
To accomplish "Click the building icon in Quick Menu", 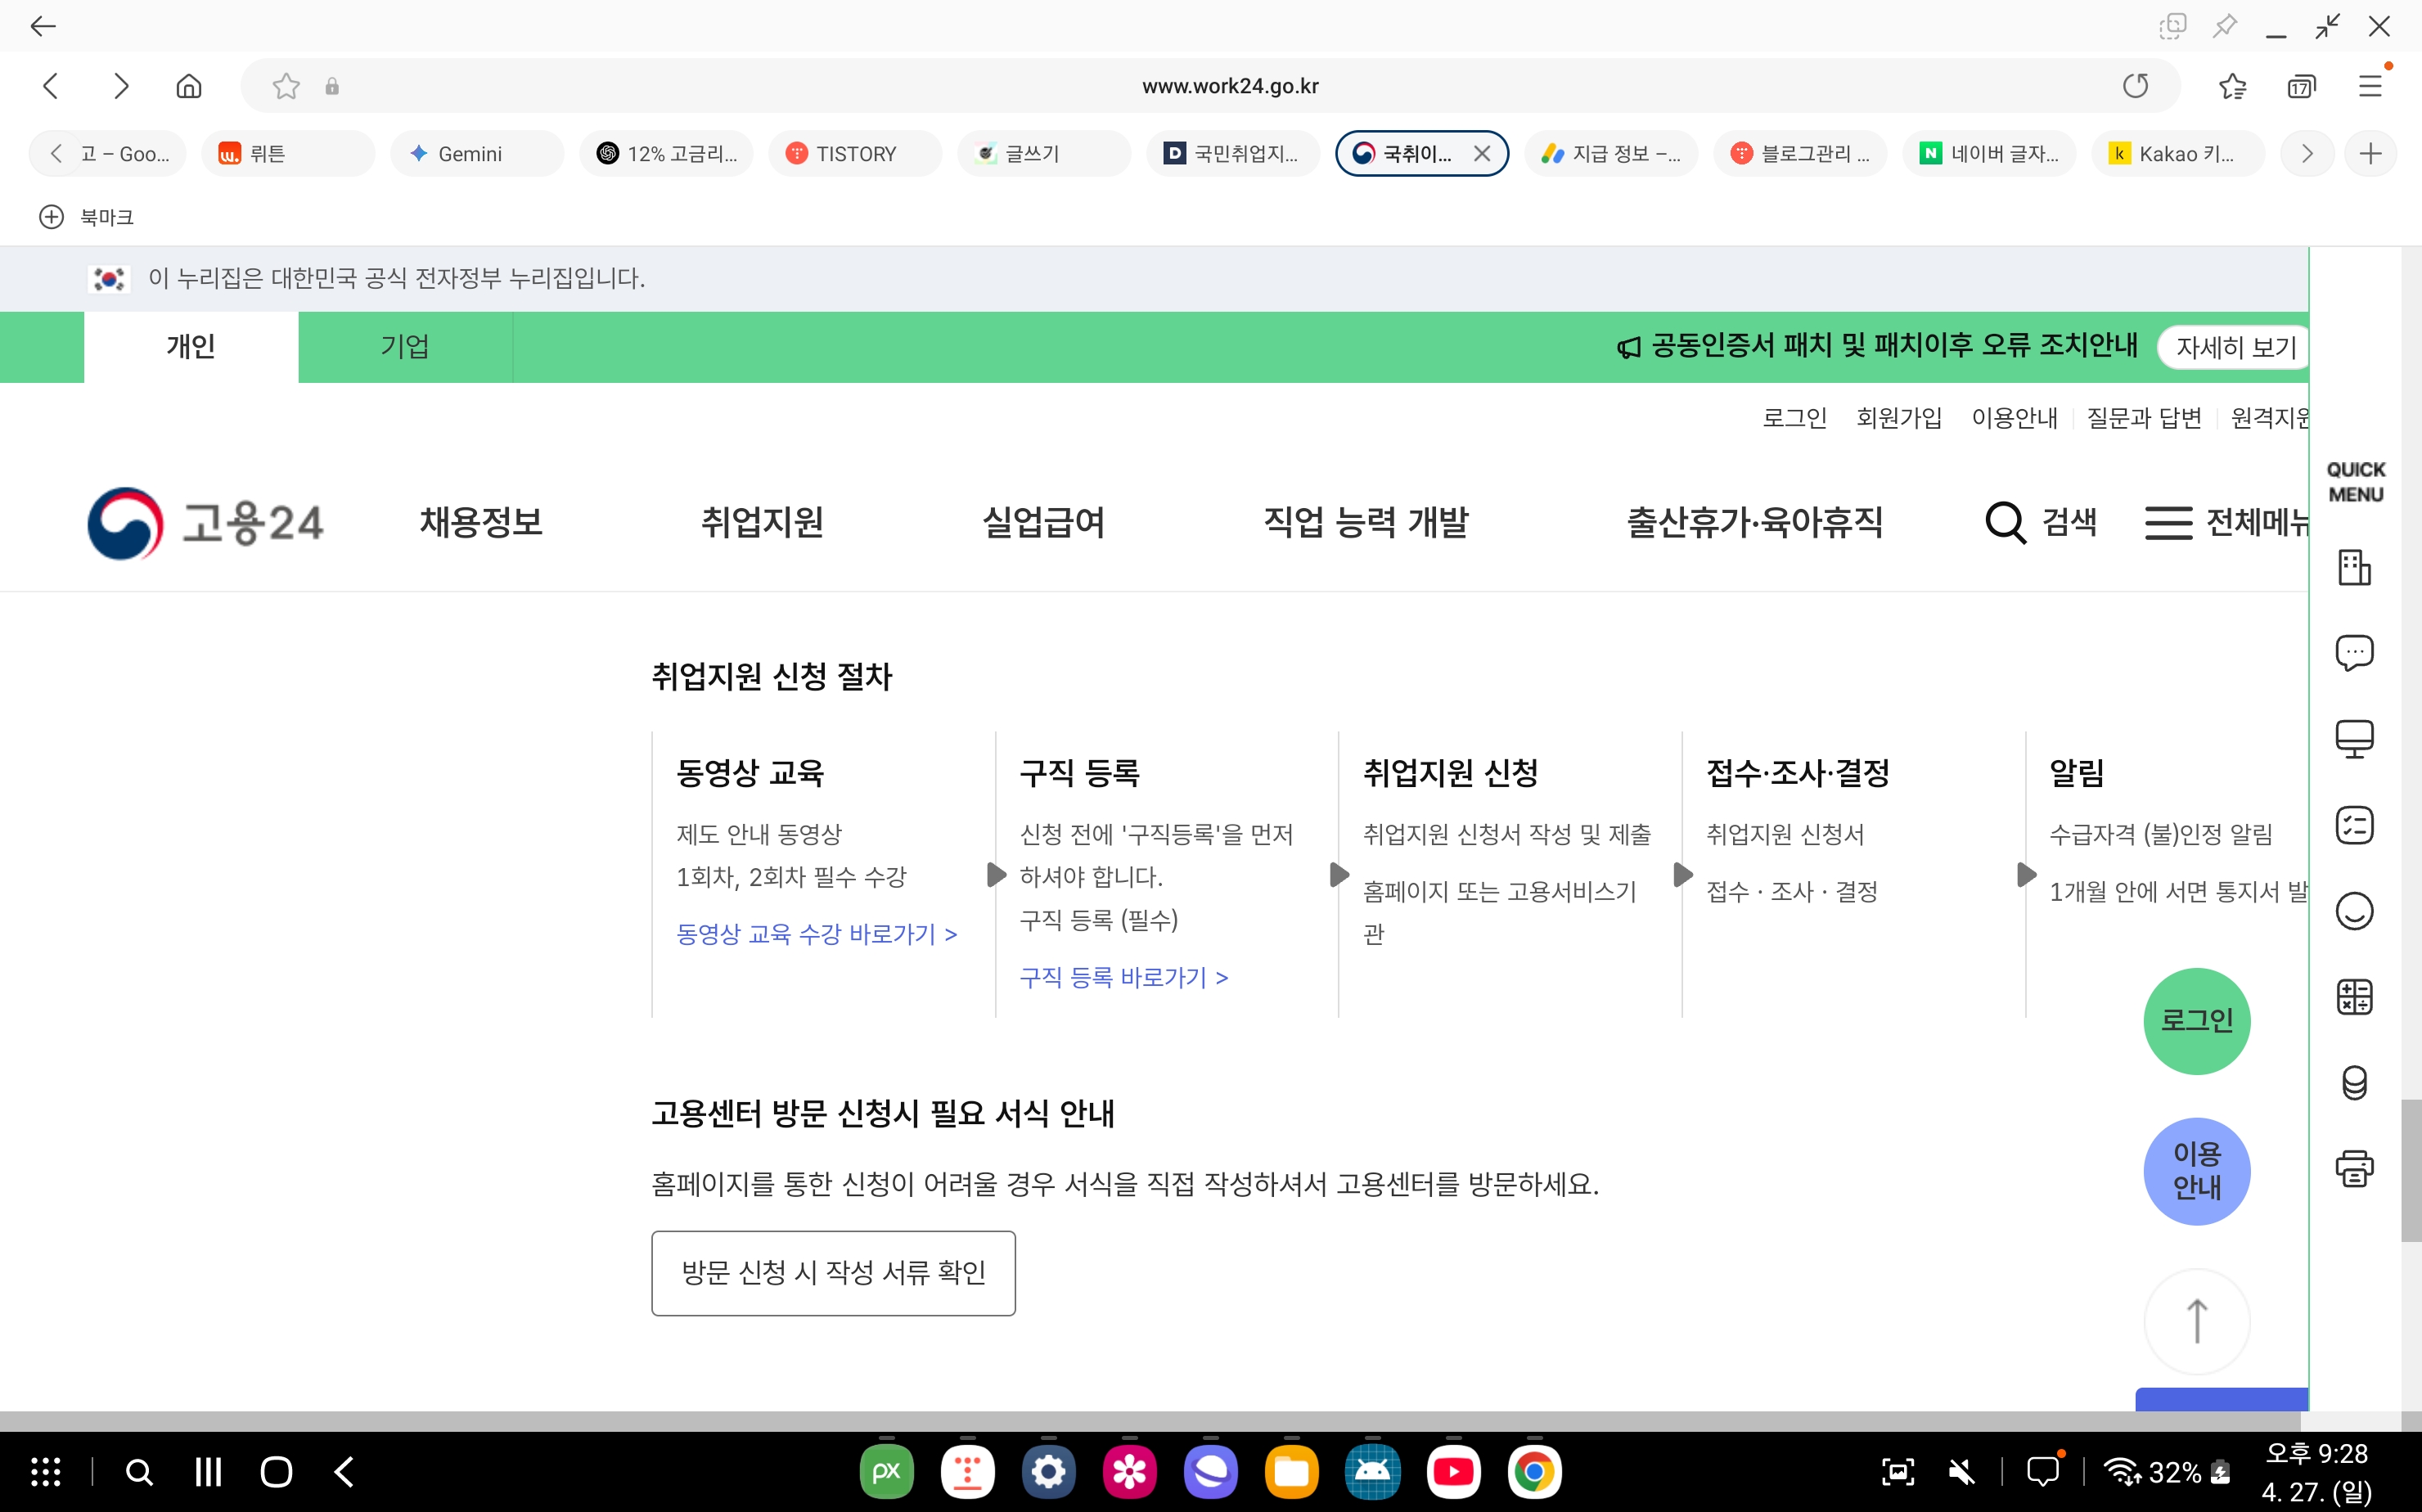I will (x=2354, y=567).
